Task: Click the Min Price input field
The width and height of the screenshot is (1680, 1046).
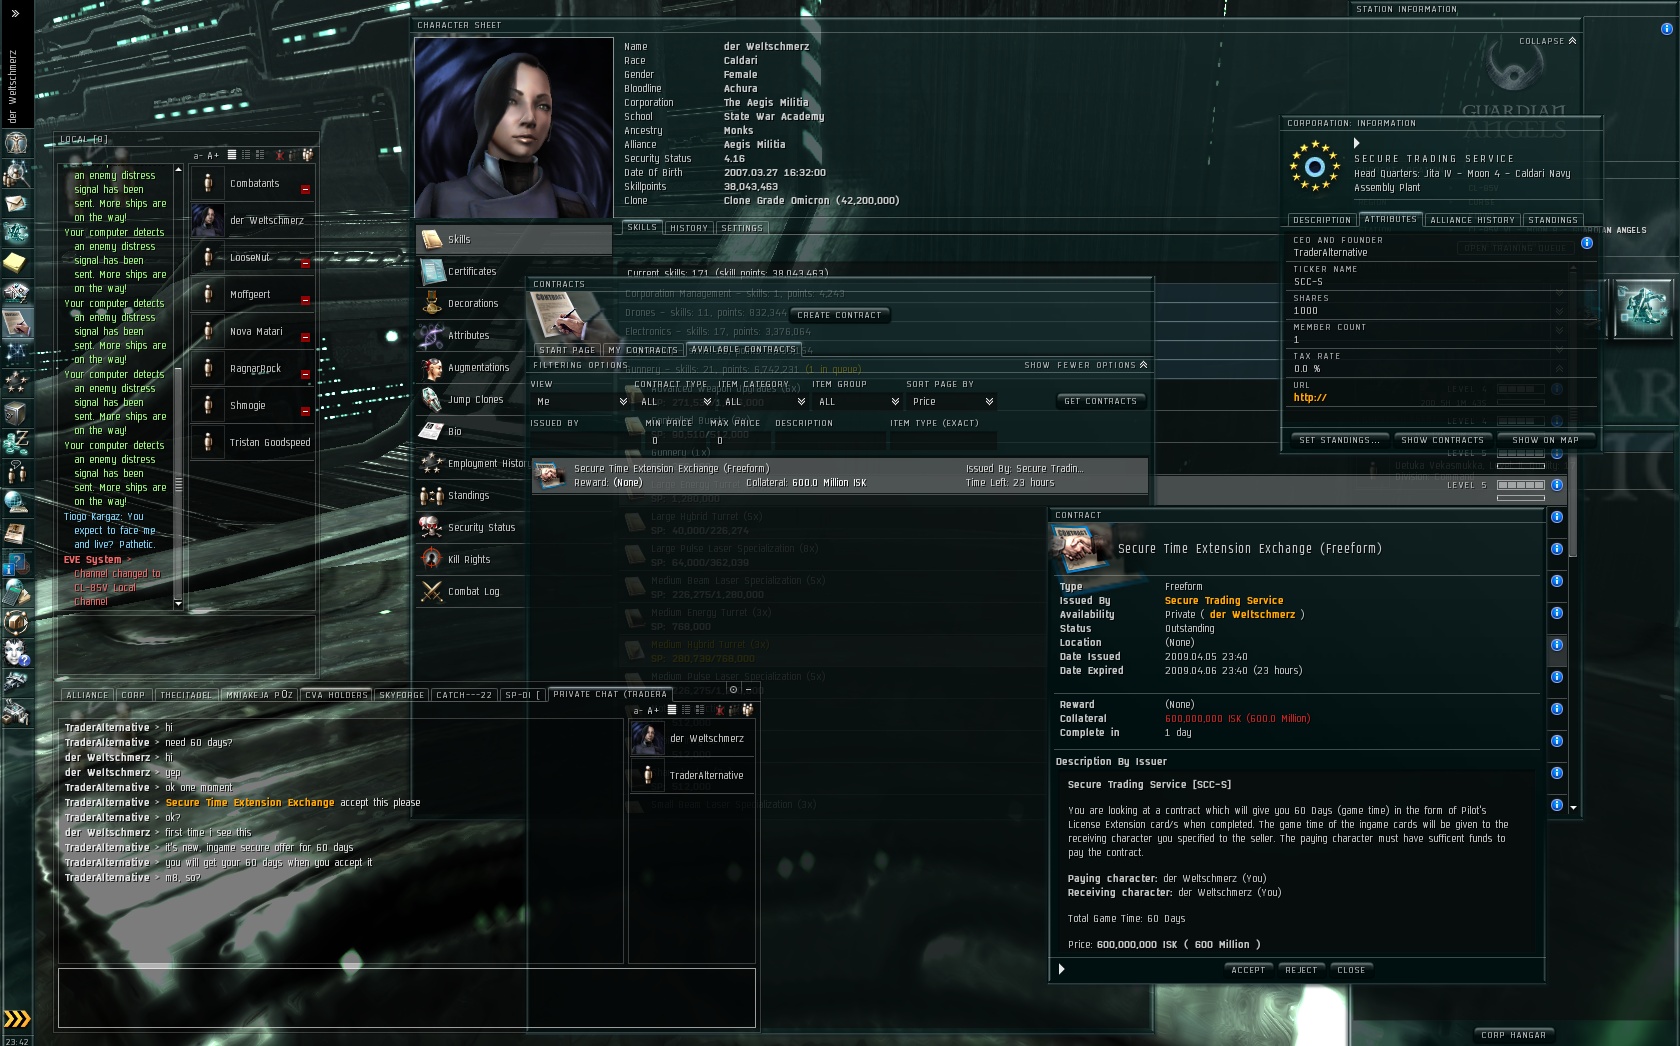Action: pos(675,440)
